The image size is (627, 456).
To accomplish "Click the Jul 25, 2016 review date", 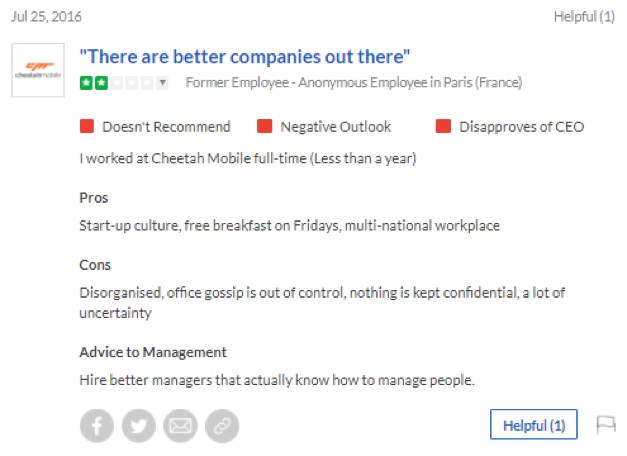I will 46,17.
